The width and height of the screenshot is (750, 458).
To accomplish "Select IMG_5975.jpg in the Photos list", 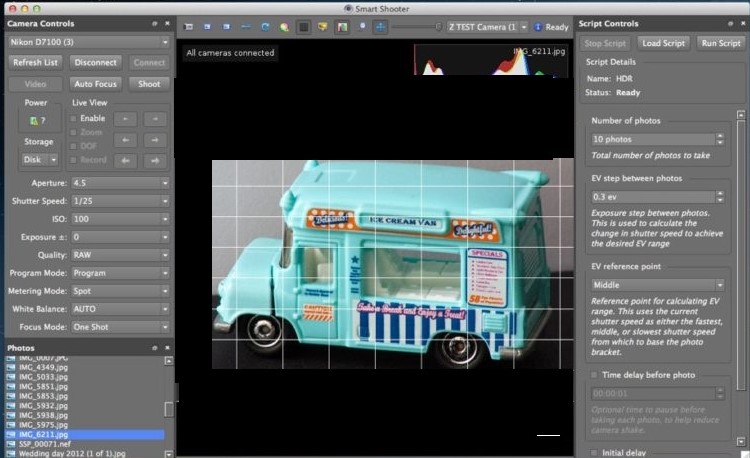I will (x=43, y=425).
